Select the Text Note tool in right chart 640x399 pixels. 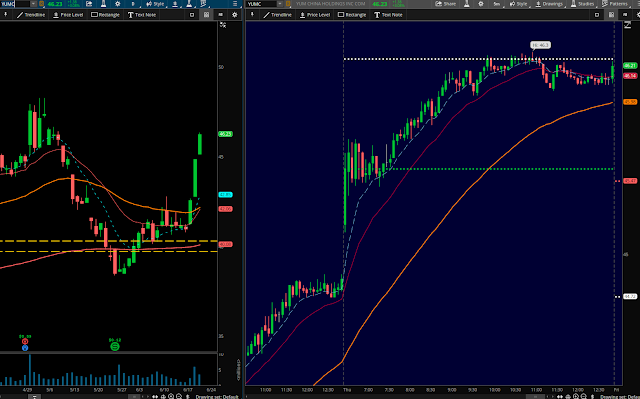tap(388, 15)
